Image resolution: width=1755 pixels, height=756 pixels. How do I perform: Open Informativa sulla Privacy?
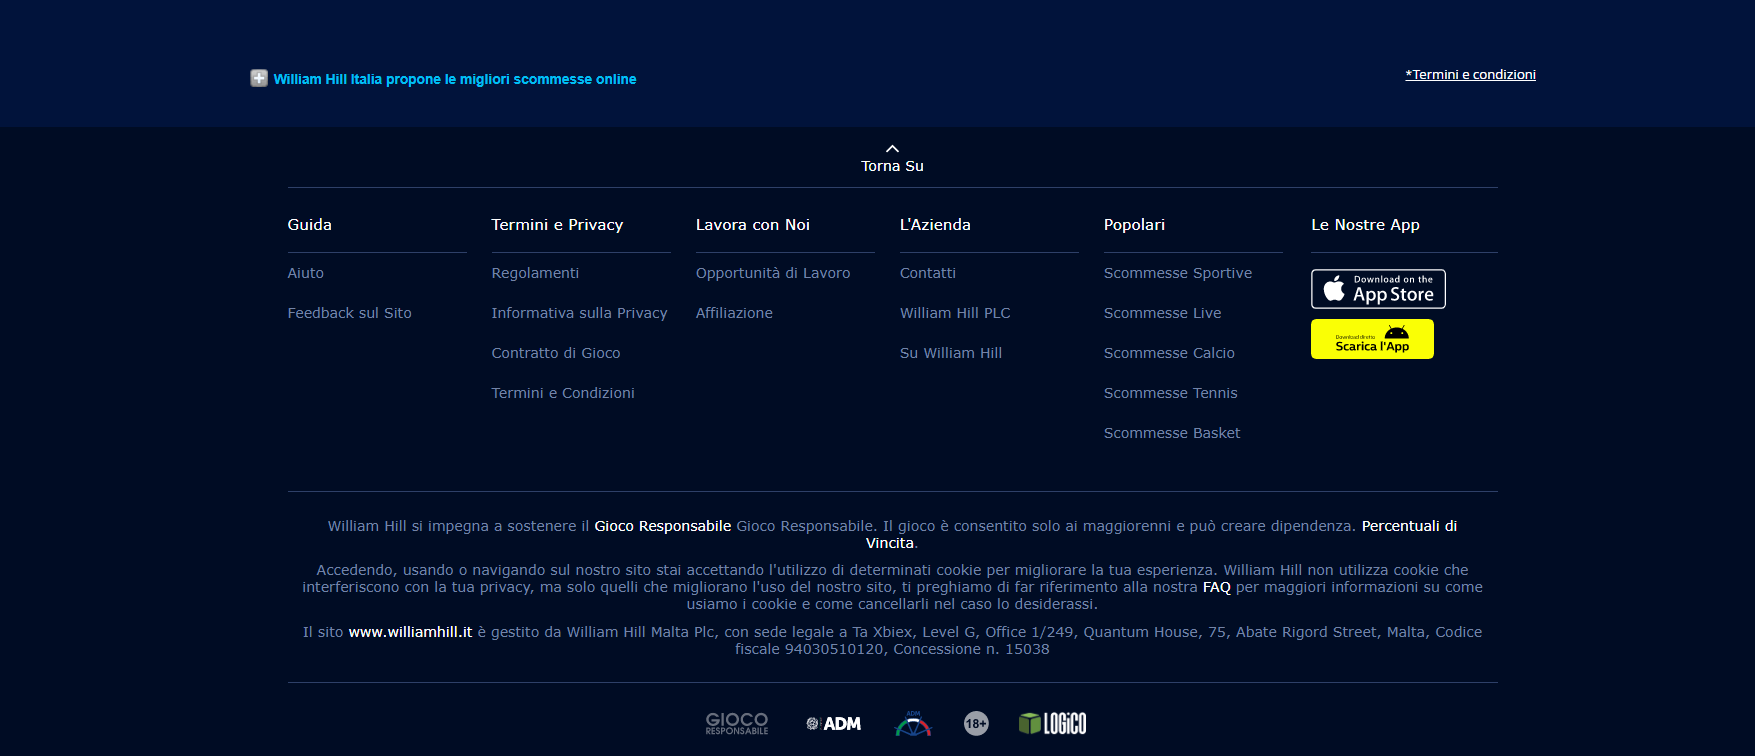click(579, 313)
